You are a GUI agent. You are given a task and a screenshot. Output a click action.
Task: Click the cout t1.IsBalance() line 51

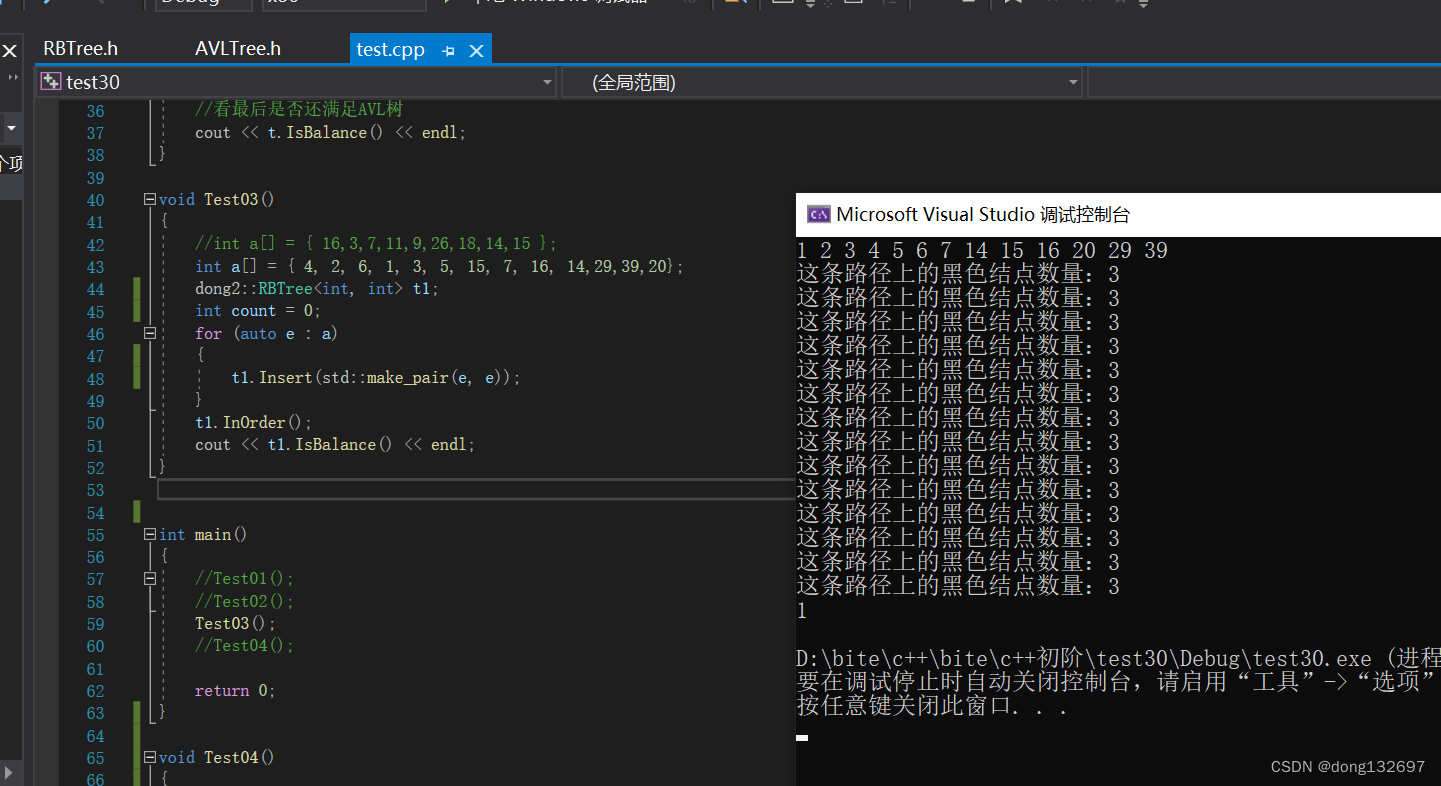[335, 445]
